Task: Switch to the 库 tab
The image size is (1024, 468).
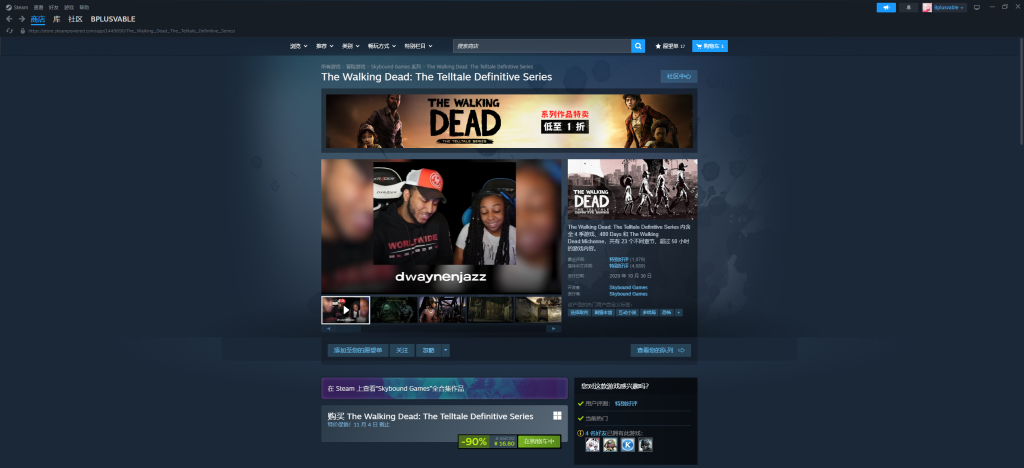Action: pos(57,19)
